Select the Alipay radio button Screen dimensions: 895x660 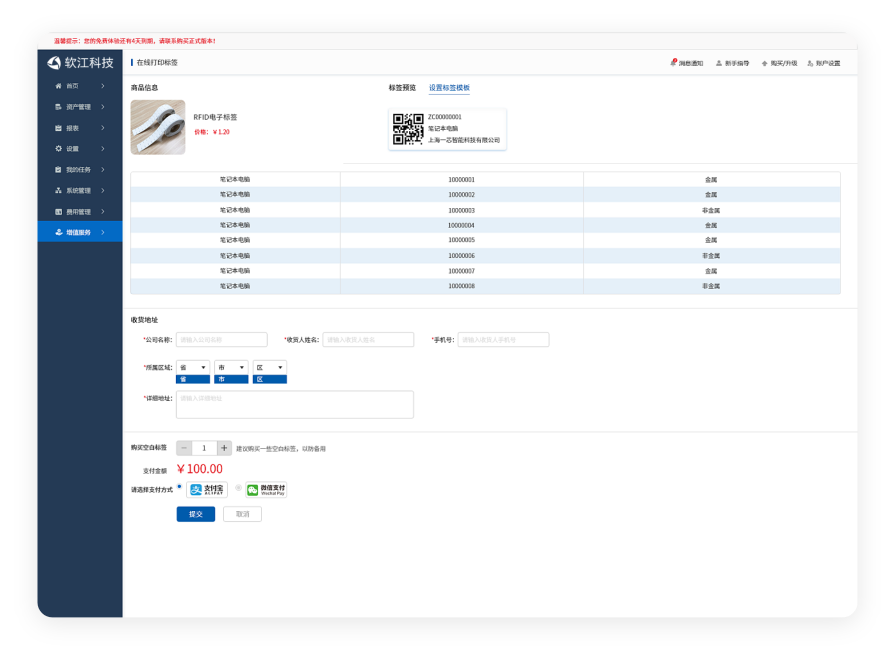pos(179,487)
